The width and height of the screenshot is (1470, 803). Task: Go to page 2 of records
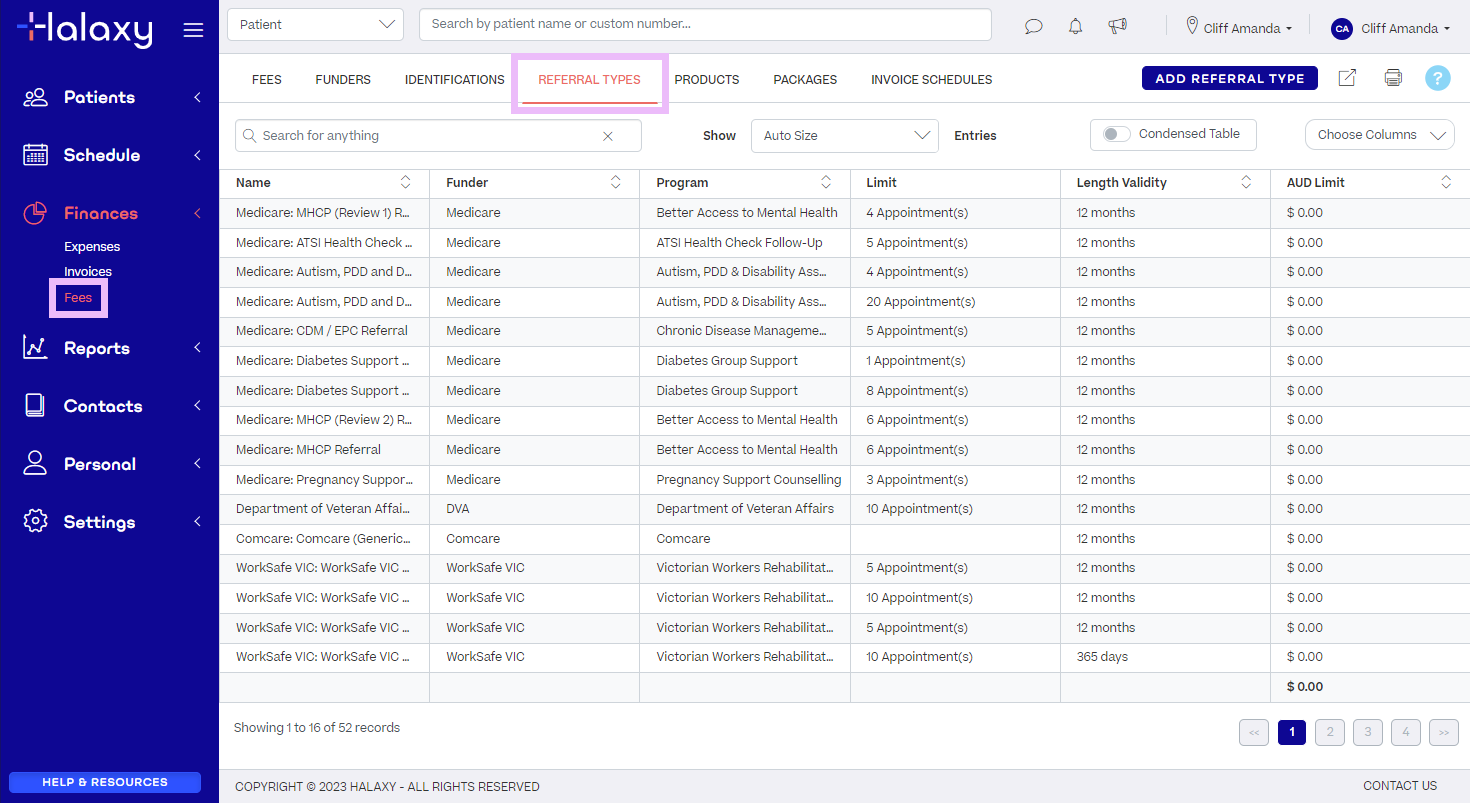pos(1330,733)
